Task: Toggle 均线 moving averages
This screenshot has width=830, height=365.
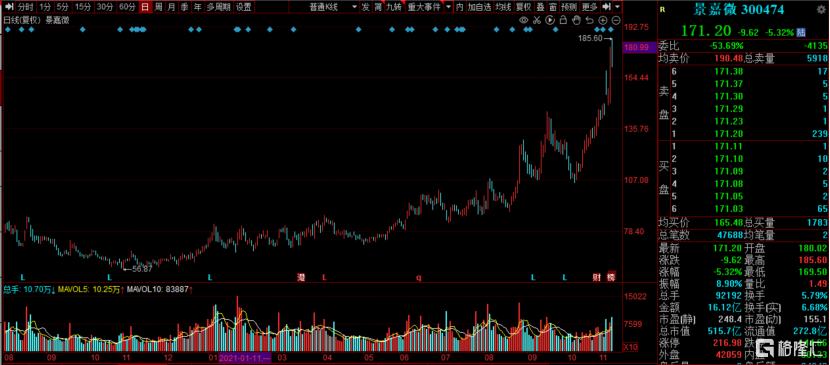Action: (503, 7)
